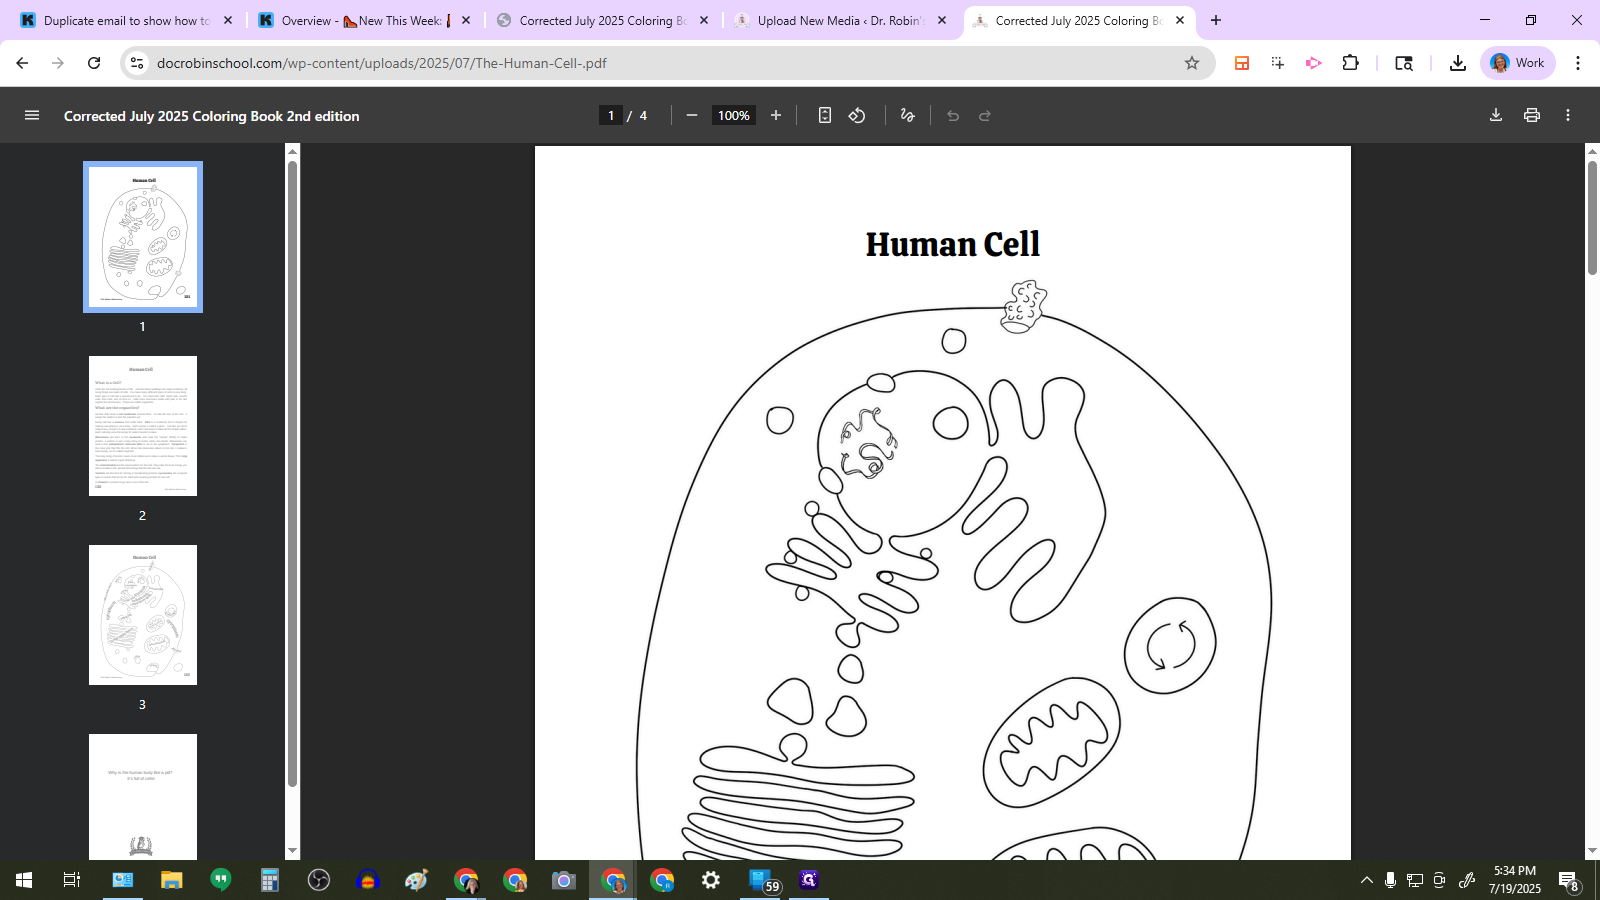
Task: Zoom out the PDF document
Action: point(691,116)
